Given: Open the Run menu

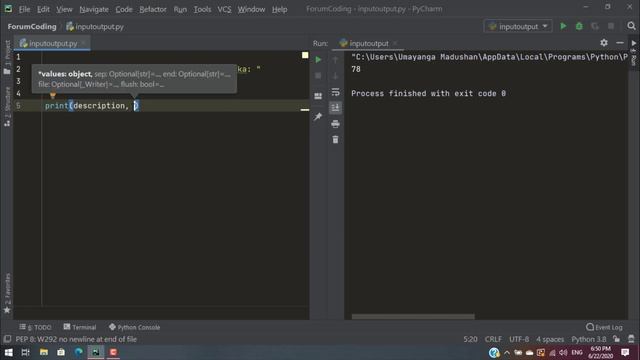Looking at the screenshot, I should tap(180, 9).
